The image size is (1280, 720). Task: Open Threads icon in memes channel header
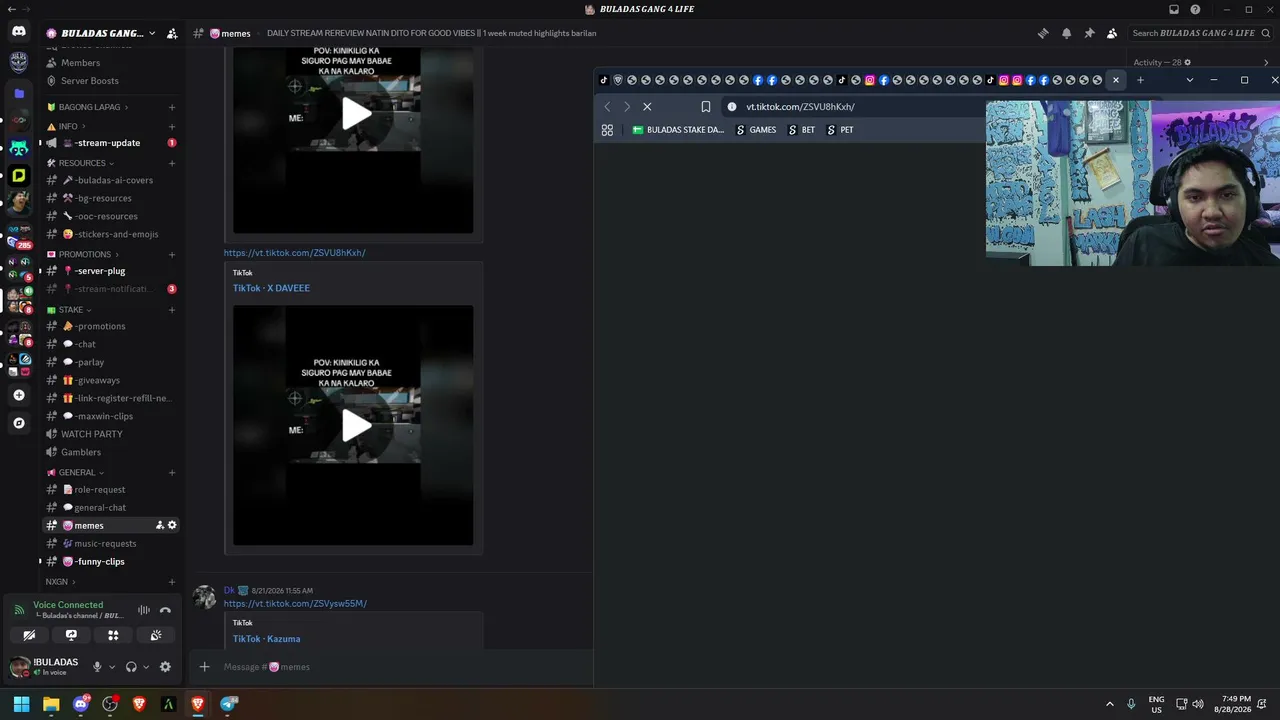[1043, 33]
